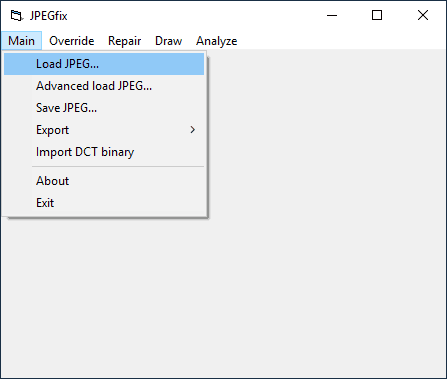
Task: Click the JPEGfix window title text
Action: [x=49, y=16]
